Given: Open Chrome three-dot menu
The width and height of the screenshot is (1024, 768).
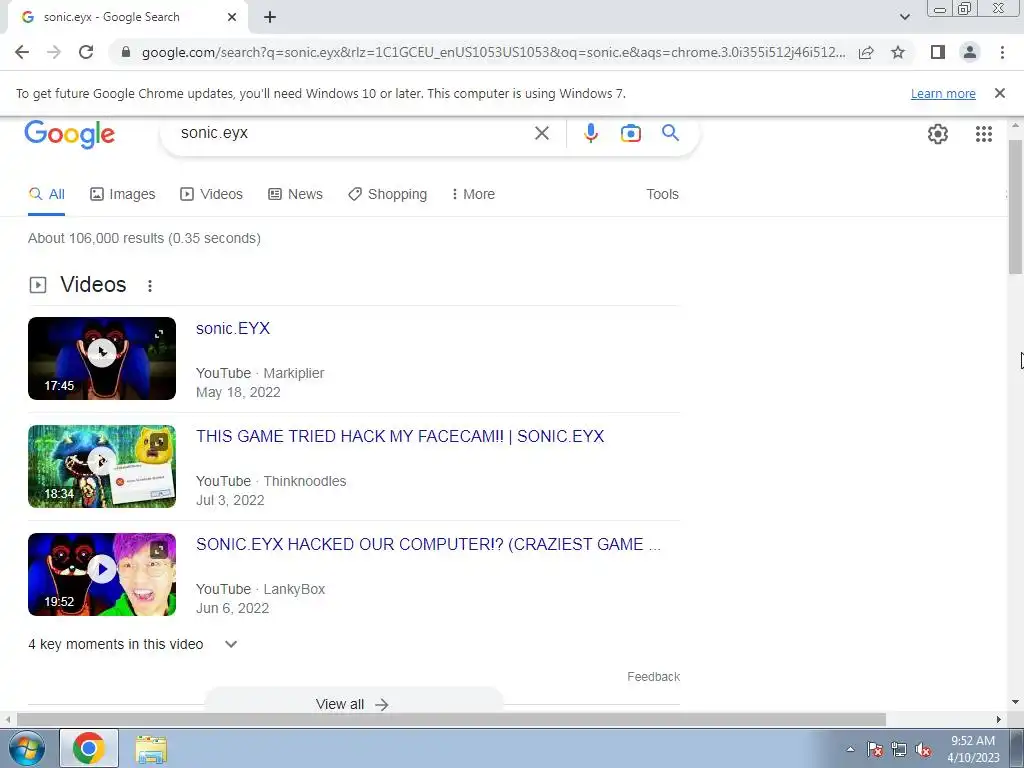Looking at the screenshot, I should [x=1002, y=52].
